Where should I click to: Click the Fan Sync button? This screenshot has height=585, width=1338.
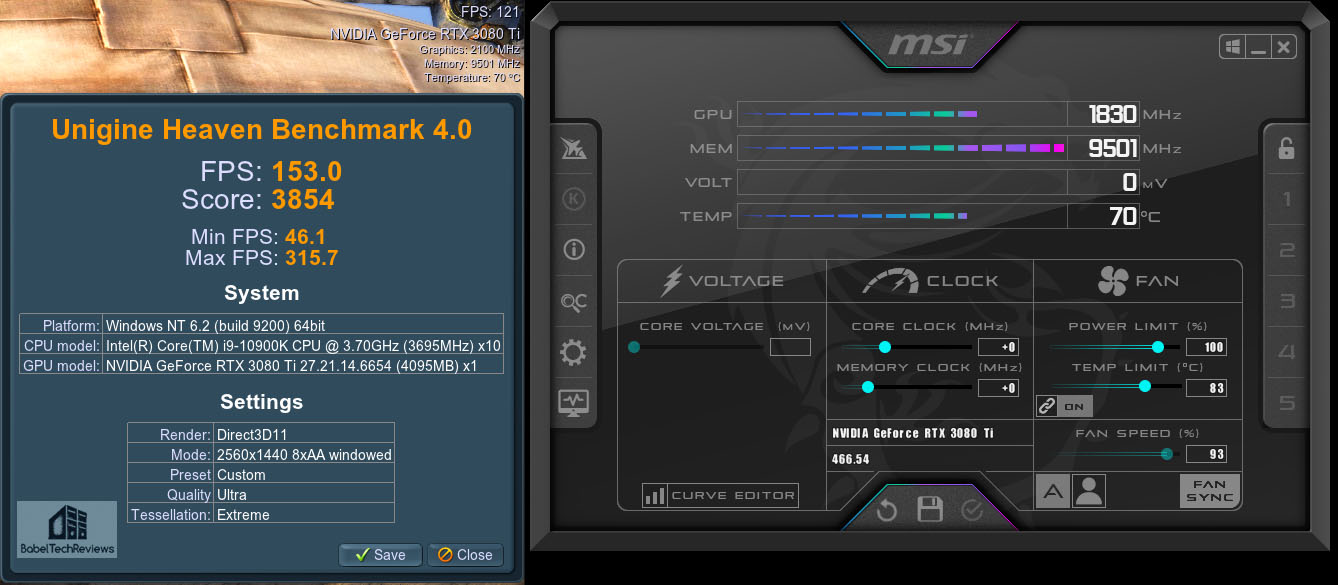[x=1210, y=491]
